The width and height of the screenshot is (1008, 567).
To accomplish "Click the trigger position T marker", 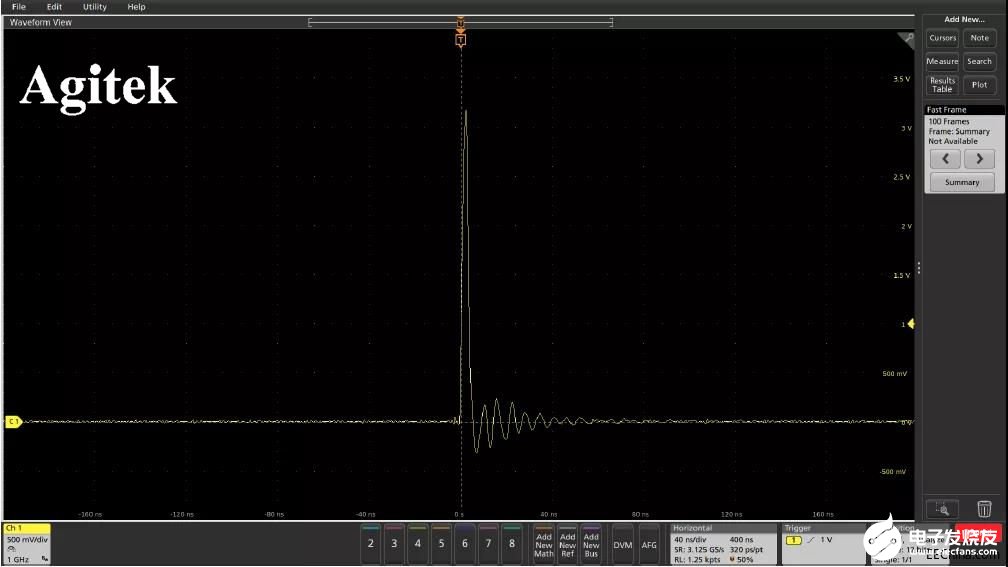I will pos(460,40).
